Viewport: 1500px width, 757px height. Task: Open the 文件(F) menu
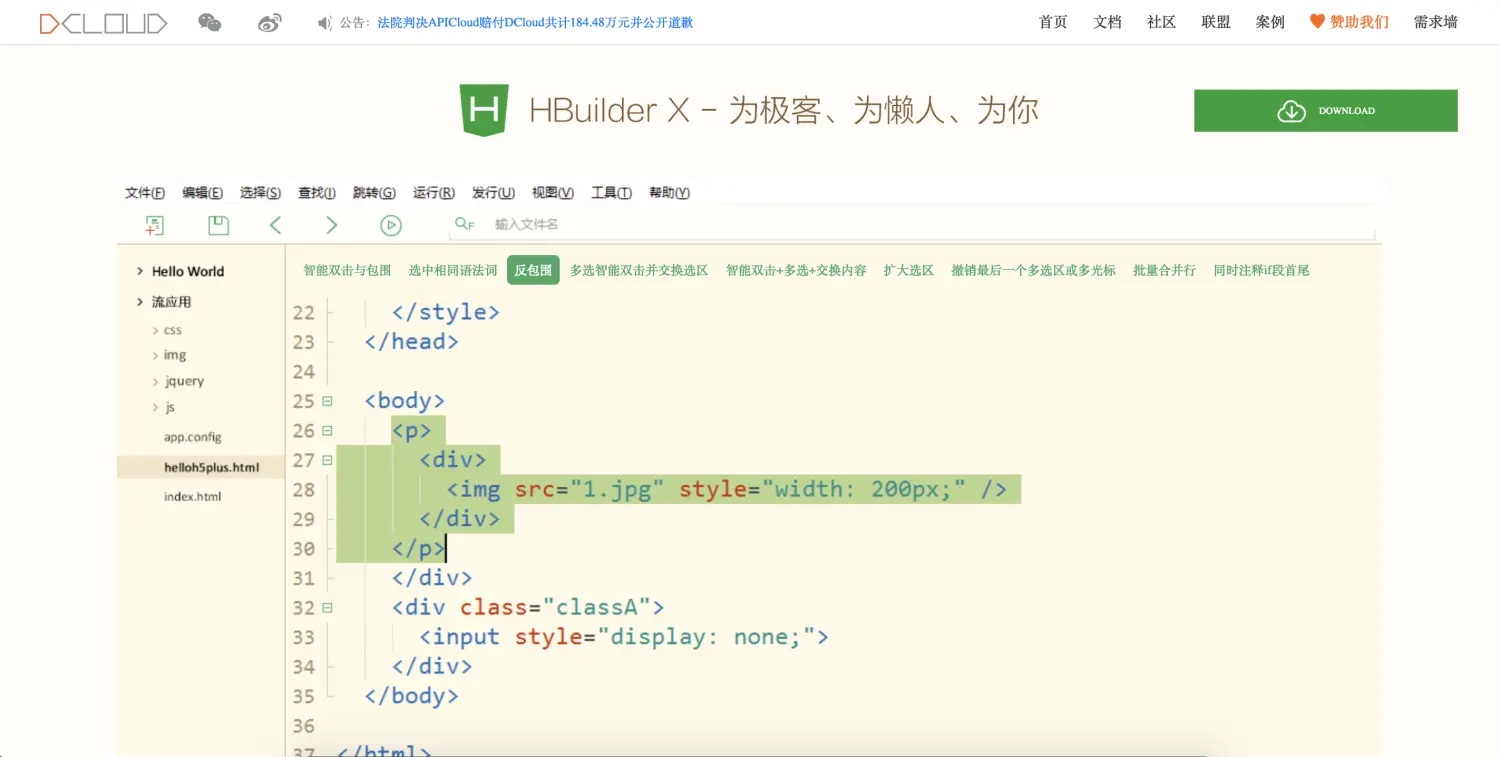click(145, 193)
